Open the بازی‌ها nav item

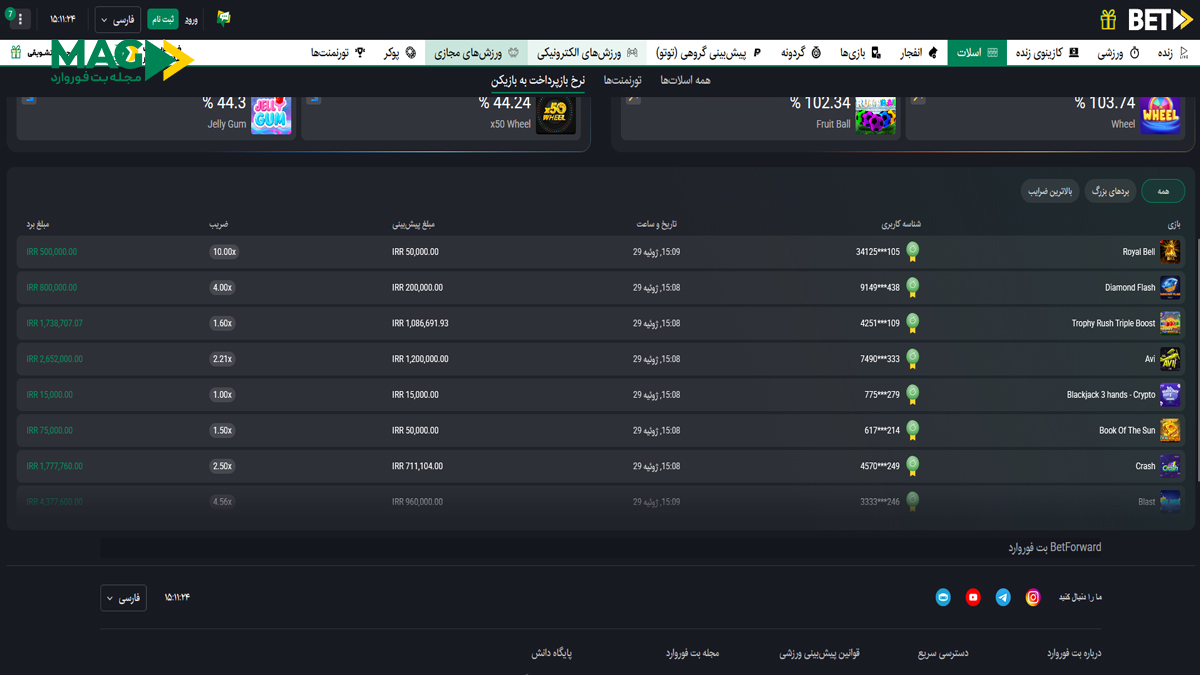pos(861,52)
